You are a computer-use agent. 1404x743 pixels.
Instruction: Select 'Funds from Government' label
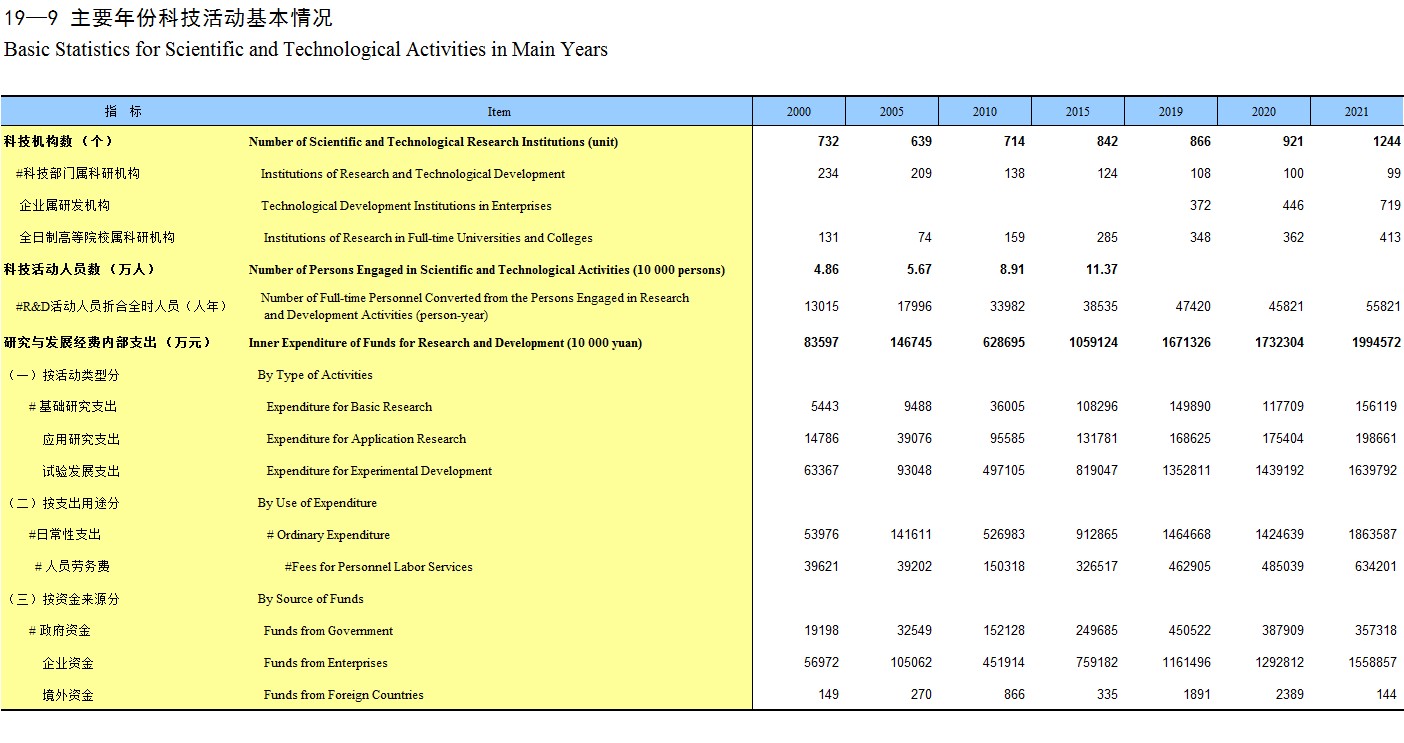[328, 631]
